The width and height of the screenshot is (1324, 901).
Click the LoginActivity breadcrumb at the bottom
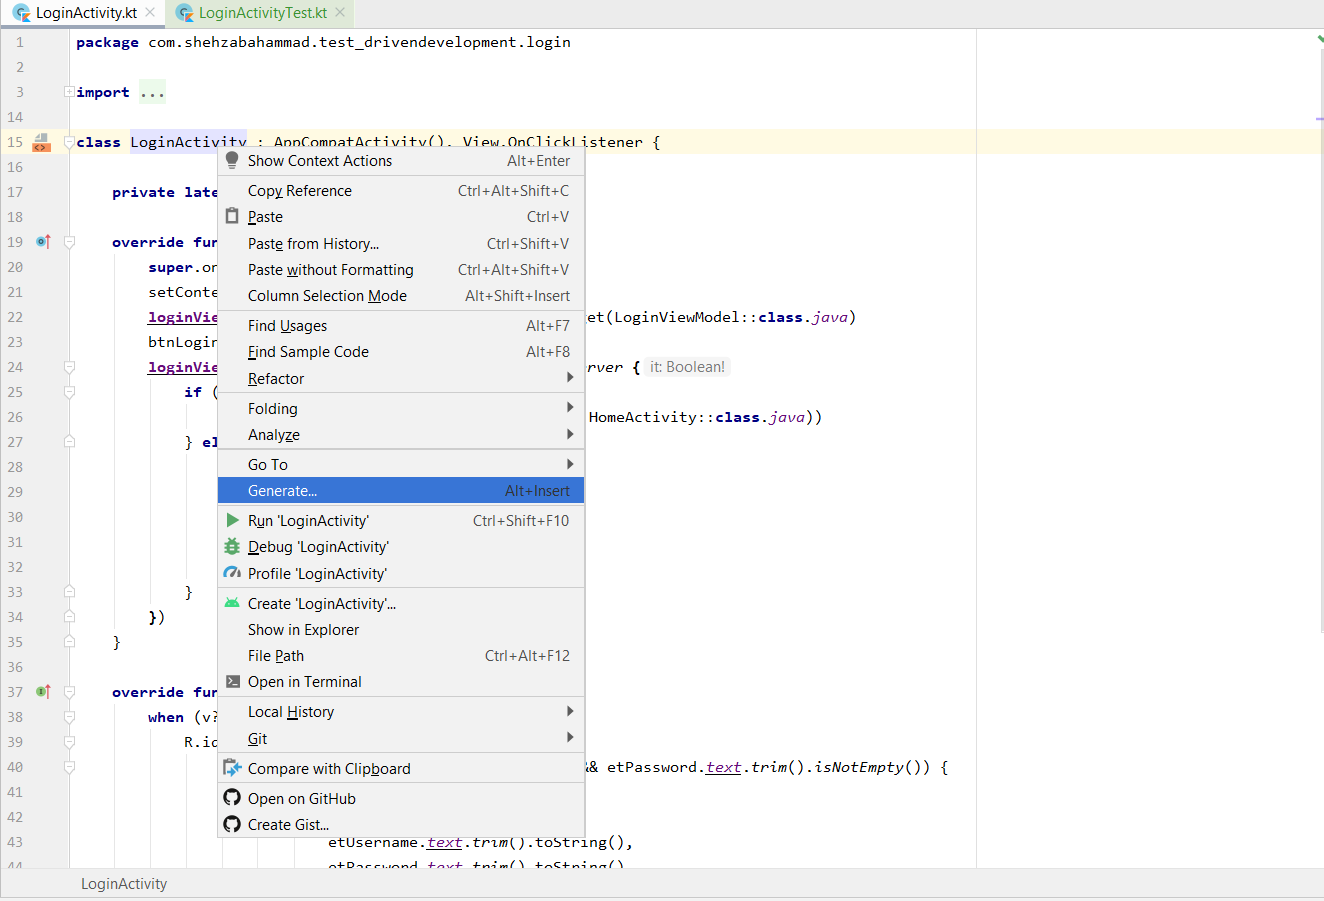click(x=124, y=884)
